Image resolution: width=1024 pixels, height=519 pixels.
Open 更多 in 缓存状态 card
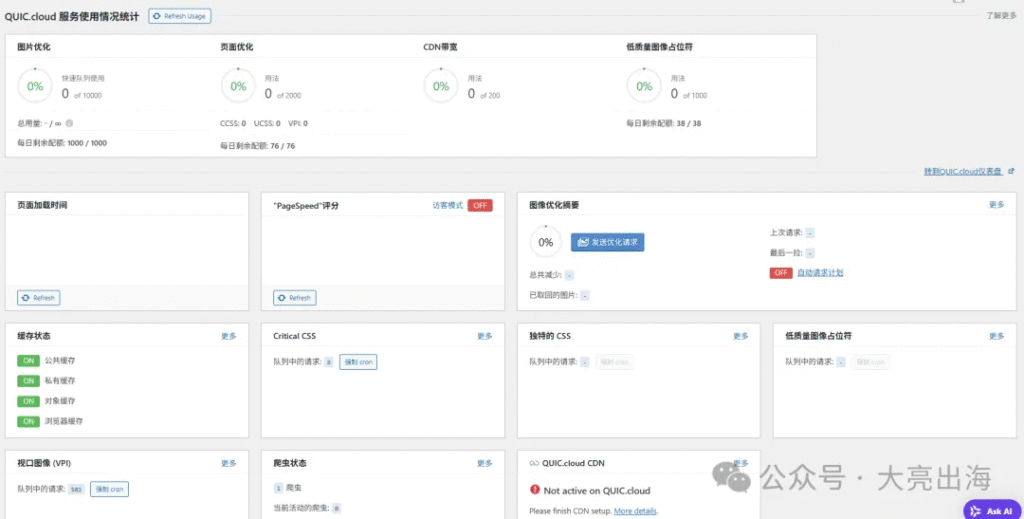pos(229,336)
